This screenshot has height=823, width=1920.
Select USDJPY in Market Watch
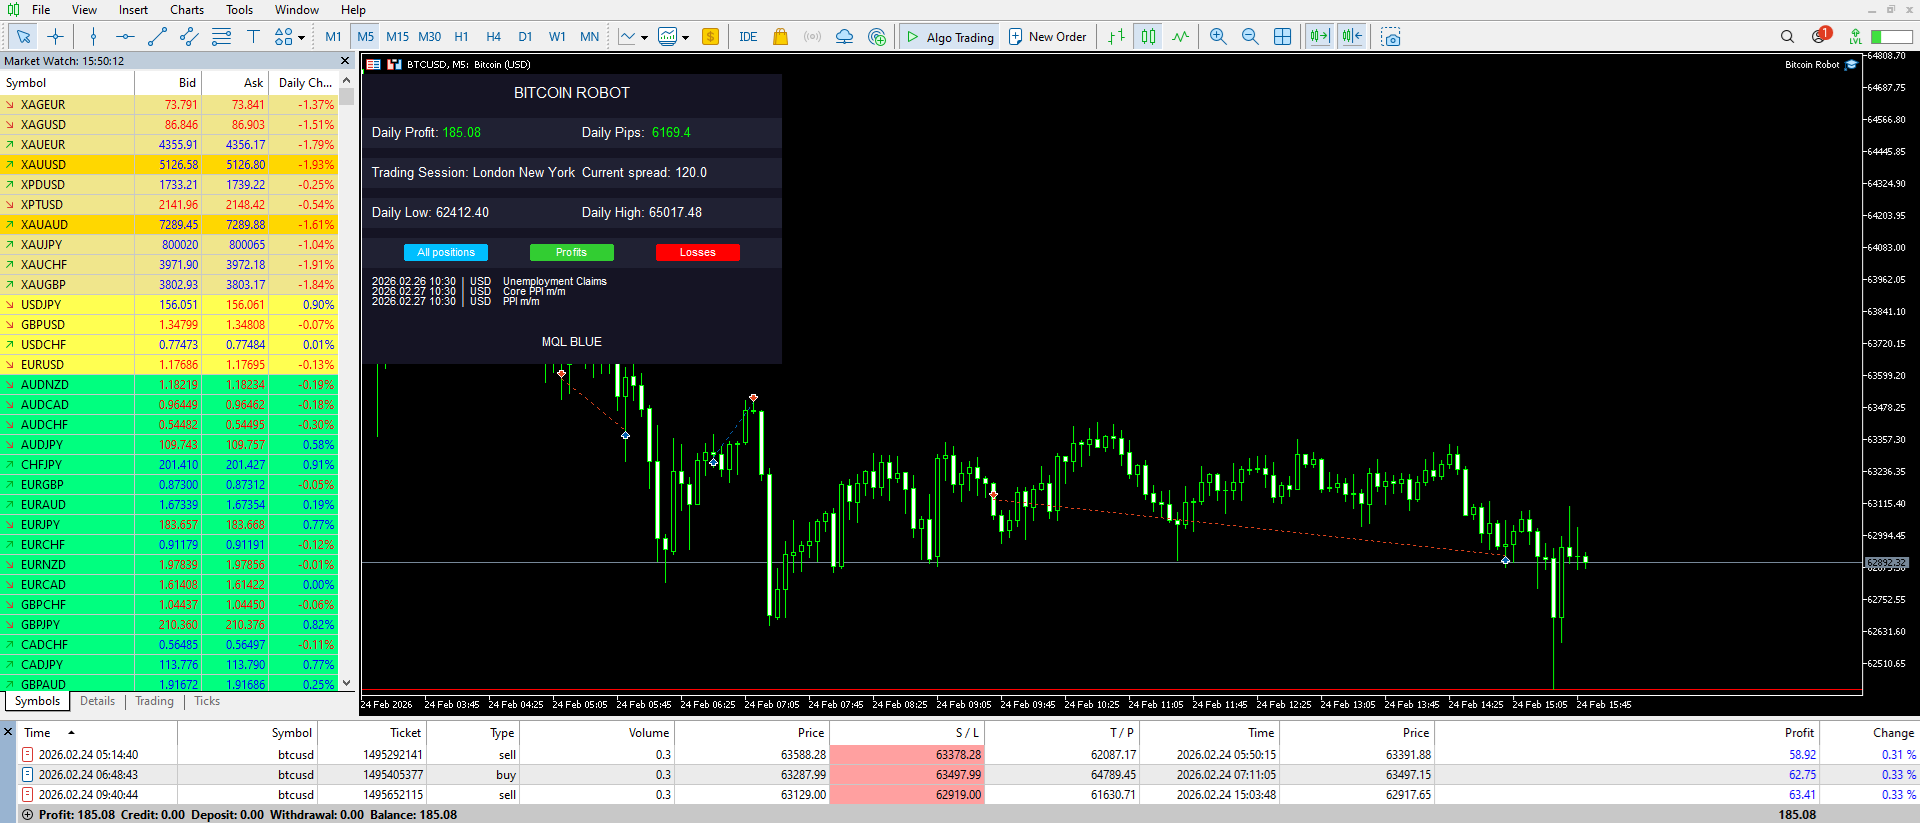[169, 305]
